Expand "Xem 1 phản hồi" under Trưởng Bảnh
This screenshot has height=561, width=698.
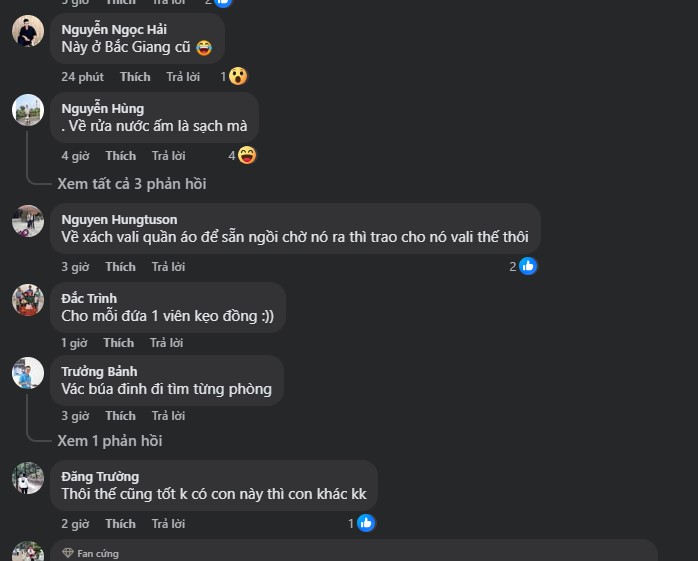pos(110,441)
